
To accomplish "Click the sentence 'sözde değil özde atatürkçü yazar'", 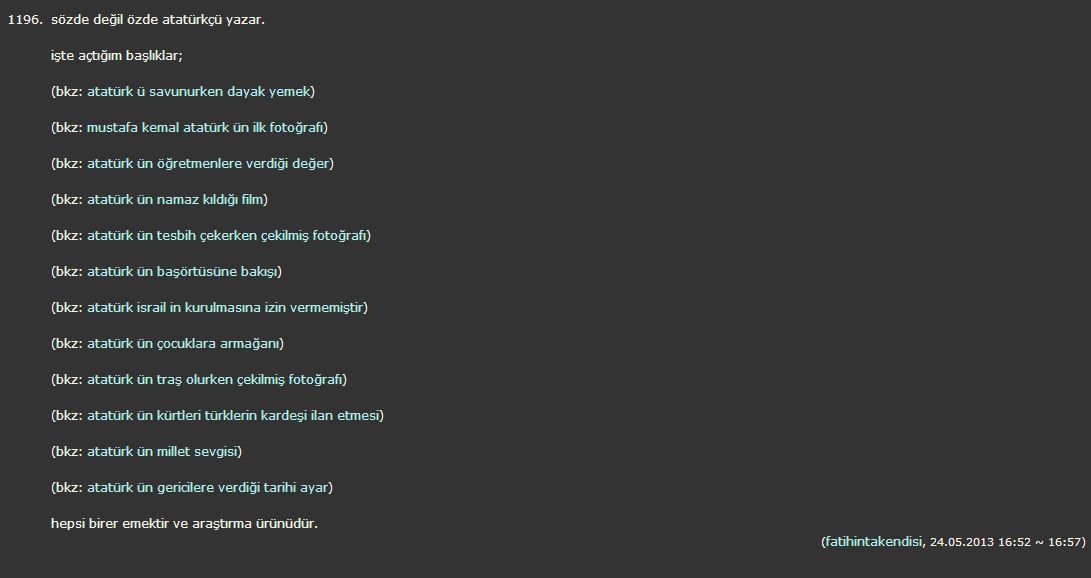I will 158,19.
